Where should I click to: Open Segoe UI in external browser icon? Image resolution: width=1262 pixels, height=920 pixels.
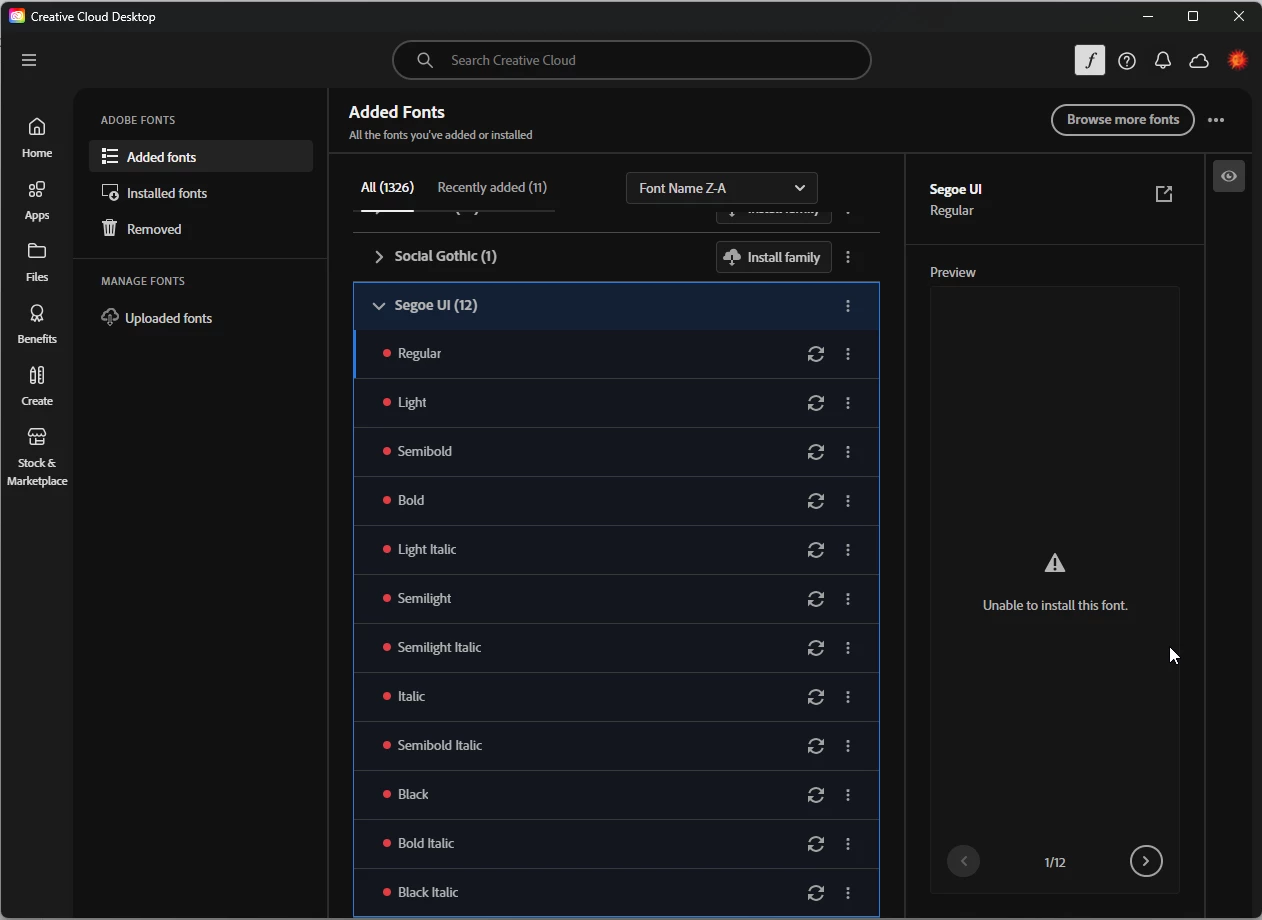click(x=1164, y=194)
